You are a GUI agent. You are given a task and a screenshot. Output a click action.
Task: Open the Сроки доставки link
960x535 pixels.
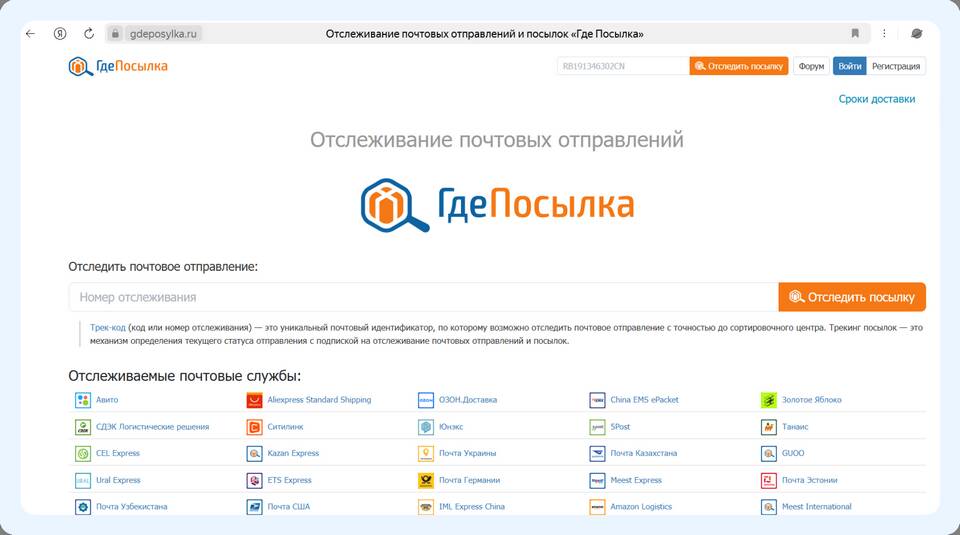point(876,99)
